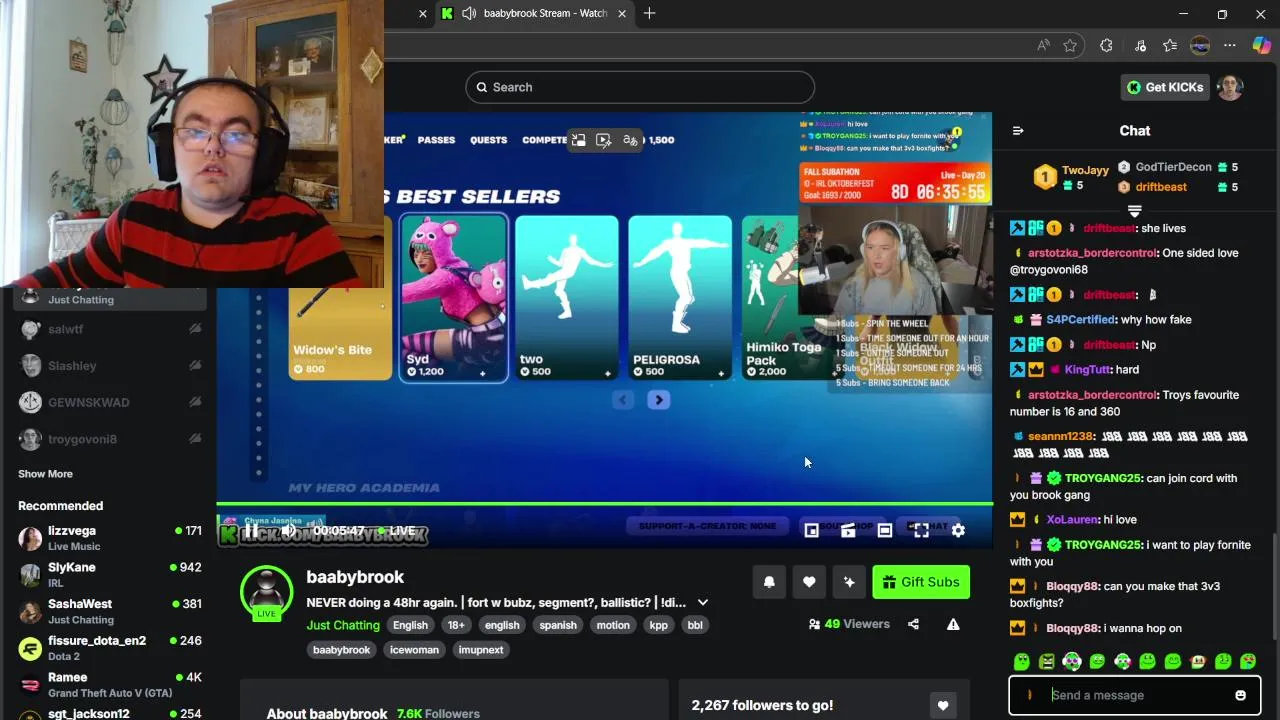Image resolution: width=1280 pixels, height=720 pixels.
Task: Report the stream with the warning triangle
Action: [953, 624]
